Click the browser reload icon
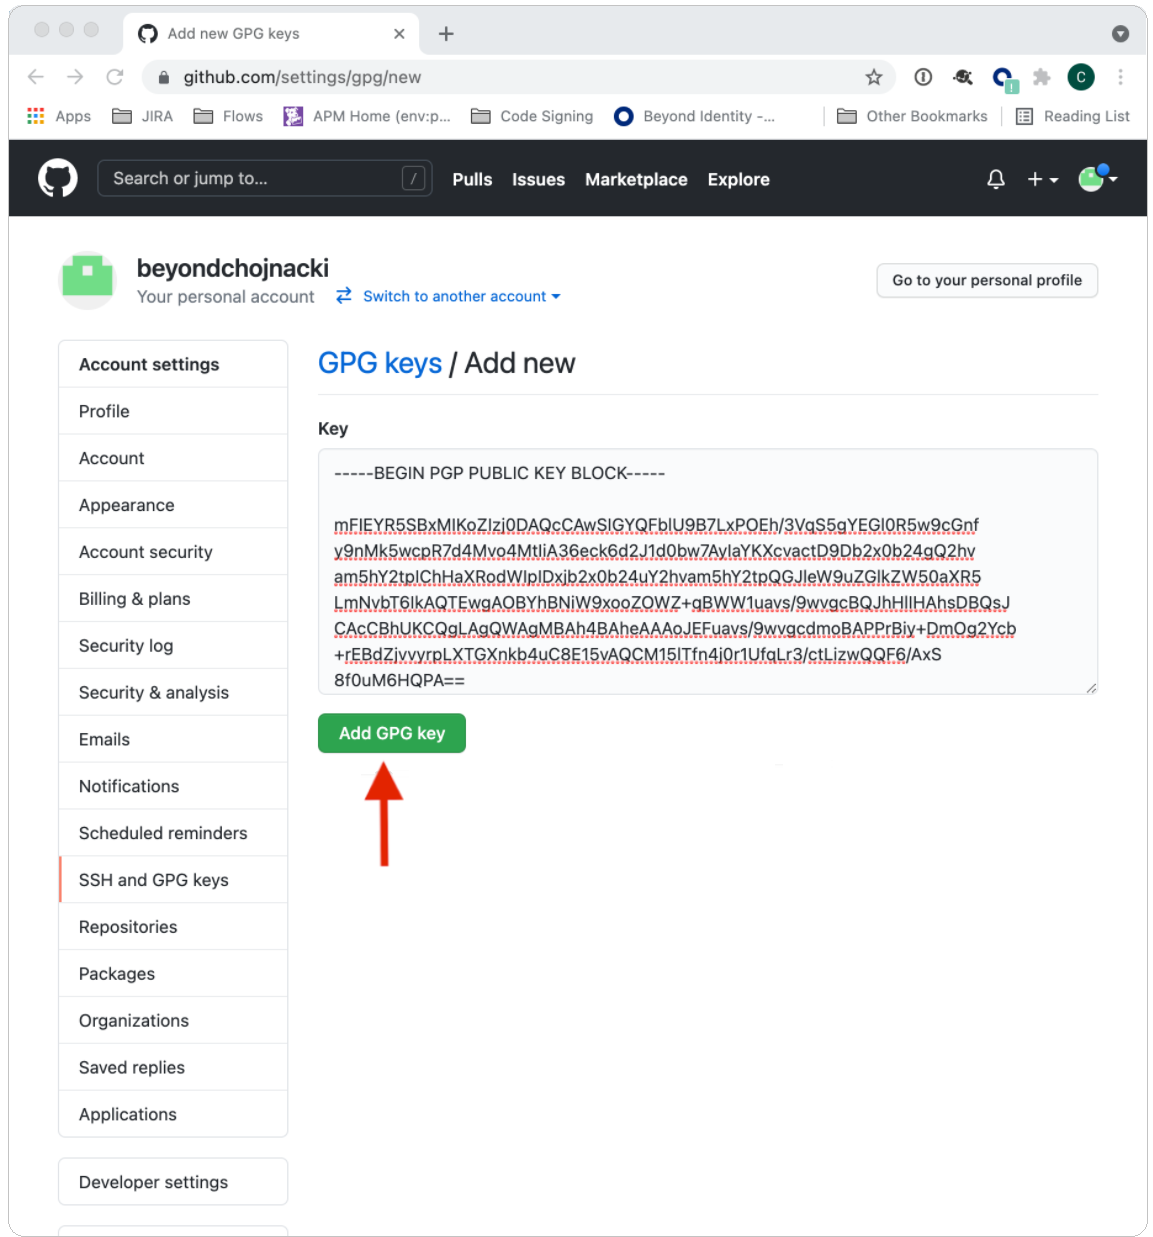The image size is (1153, 1237). tap(115, 77)
